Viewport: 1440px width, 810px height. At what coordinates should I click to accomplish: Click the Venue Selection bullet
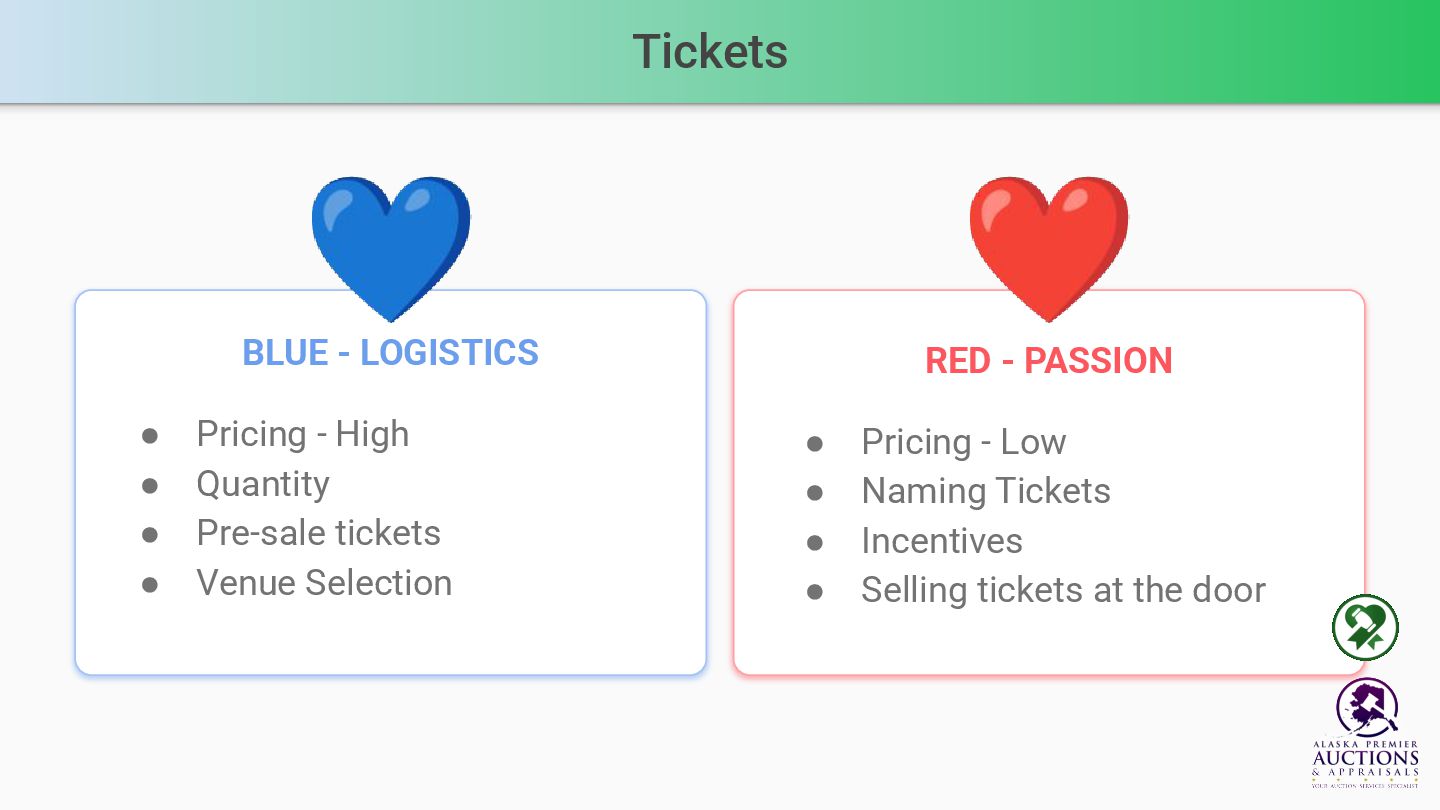[x=324, y=583]
